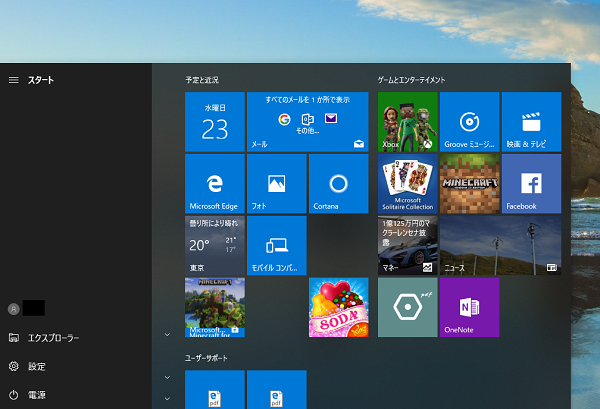Open the 映画 & テレビ tile
The image size is (600, 409).
[531, 121]
